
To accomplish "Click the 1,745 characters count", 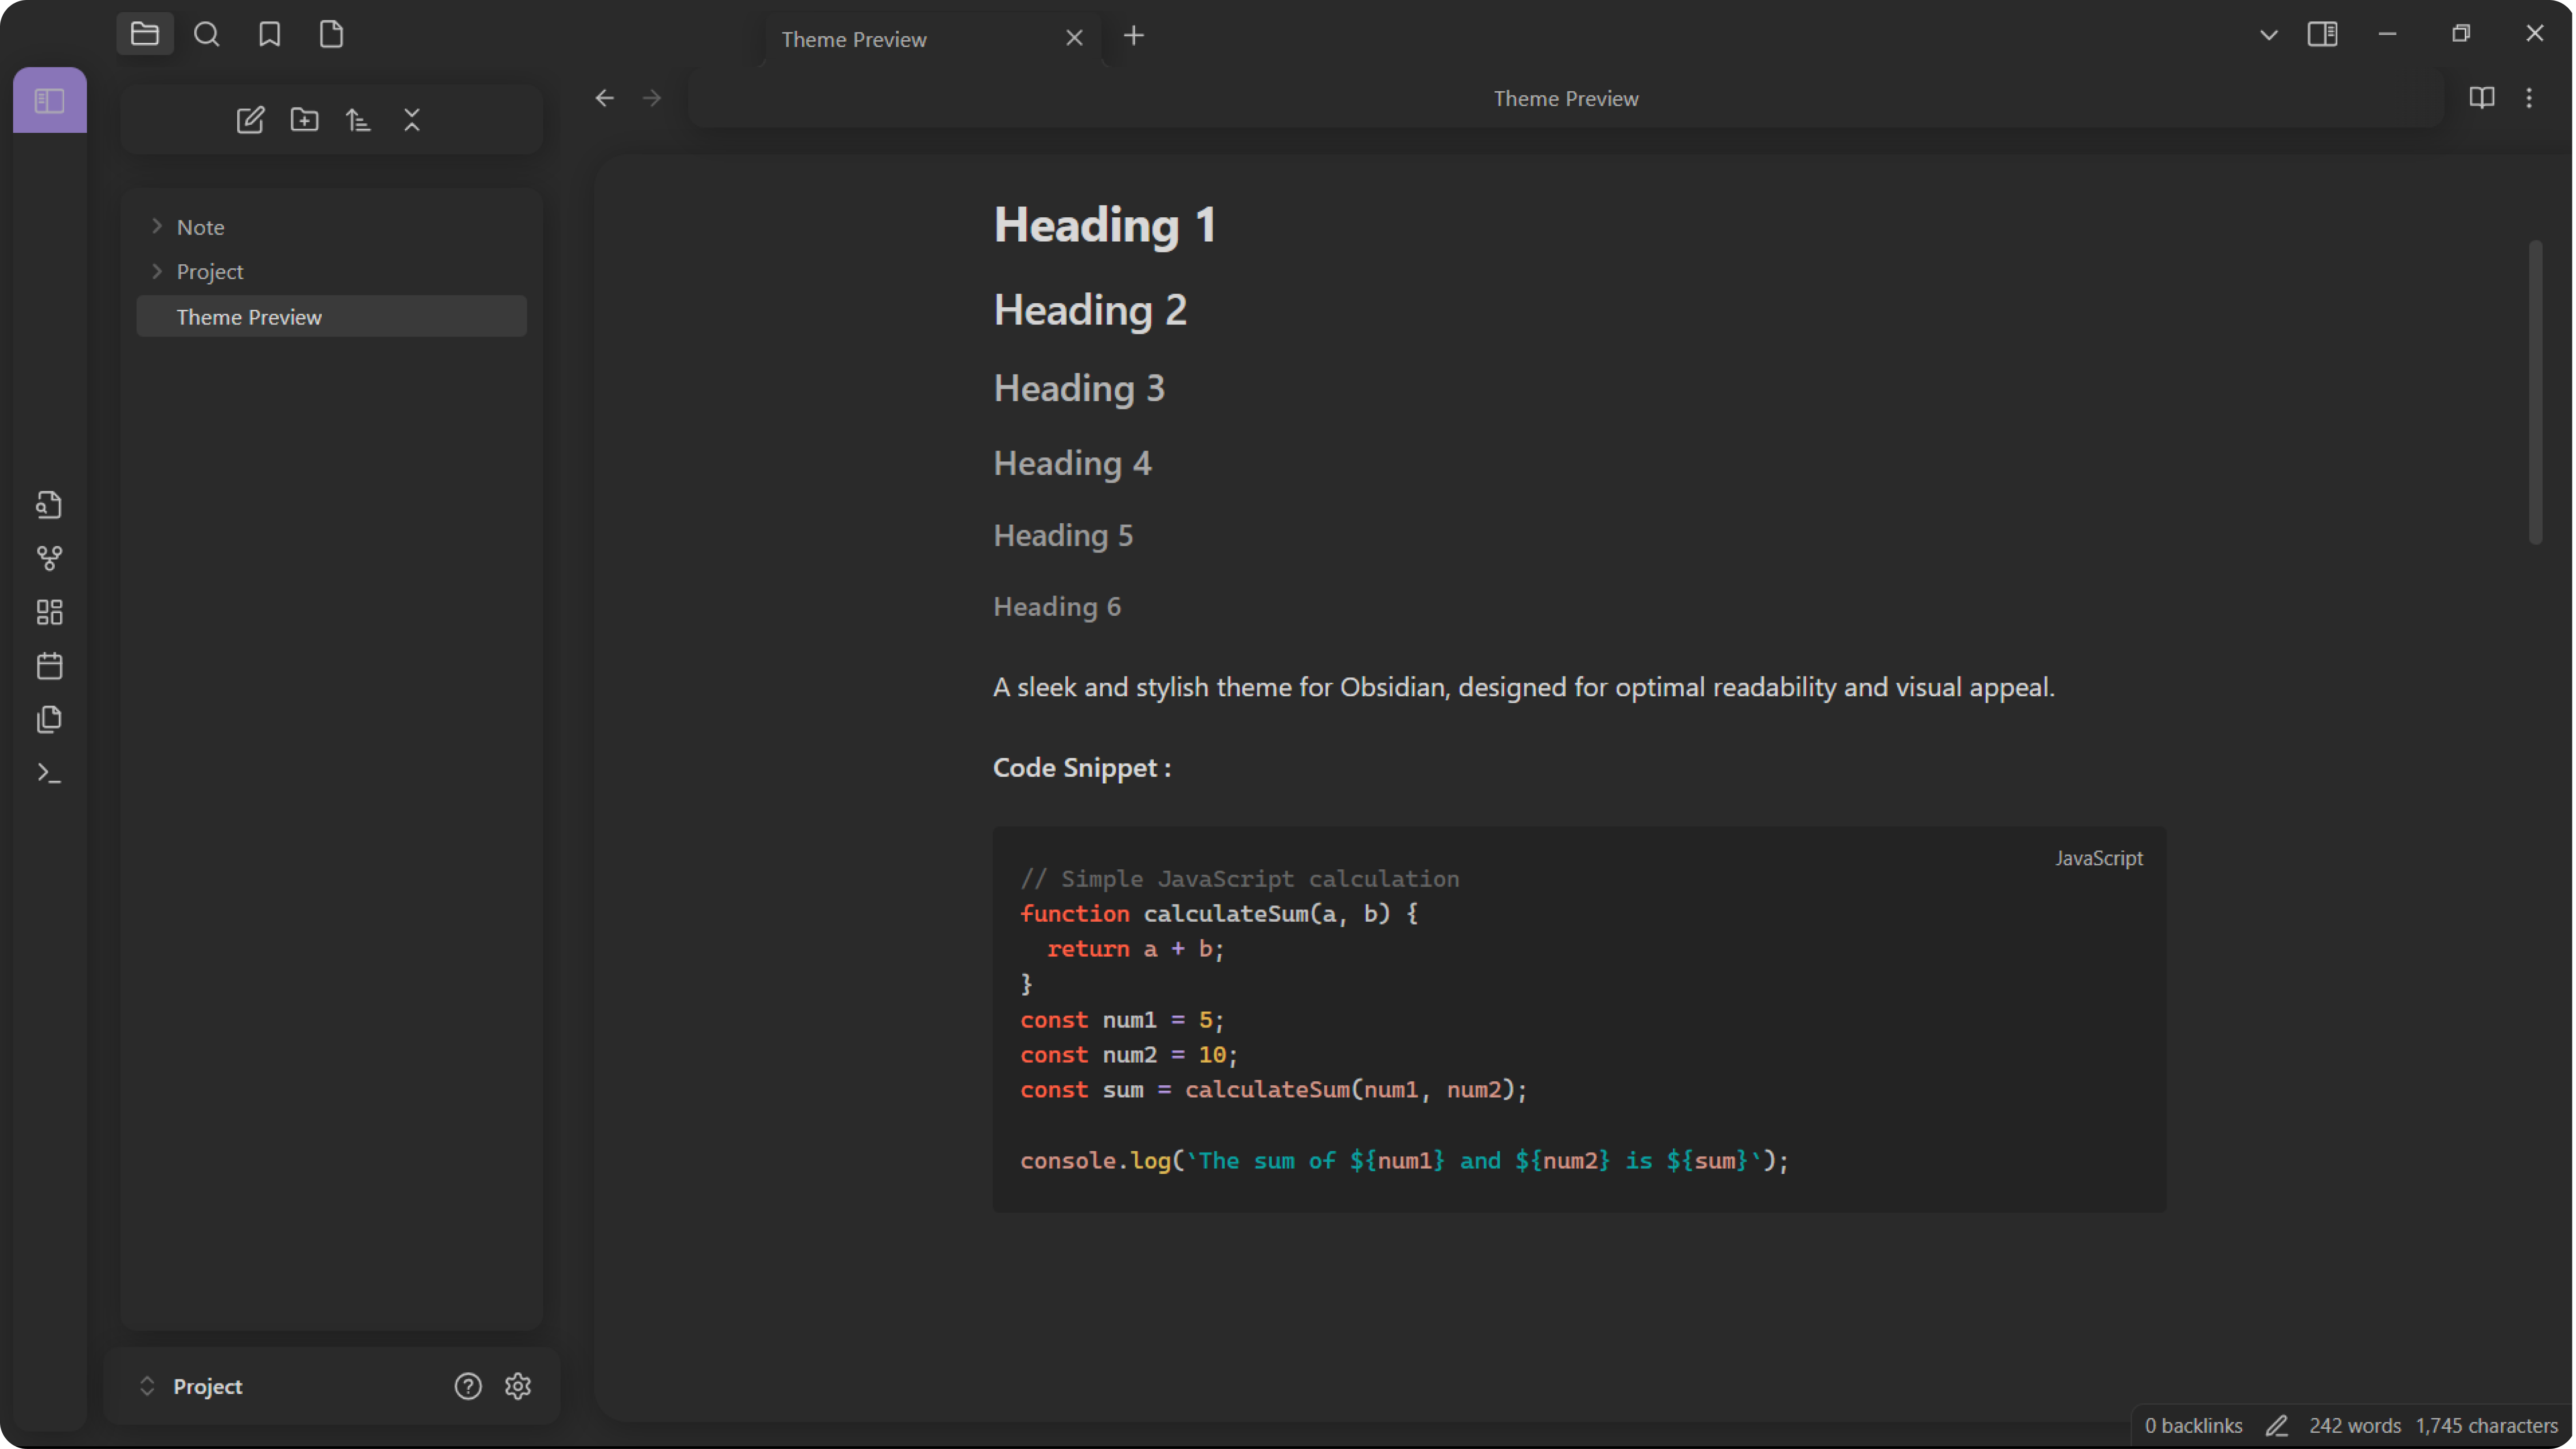I will coord(2487,1426).
